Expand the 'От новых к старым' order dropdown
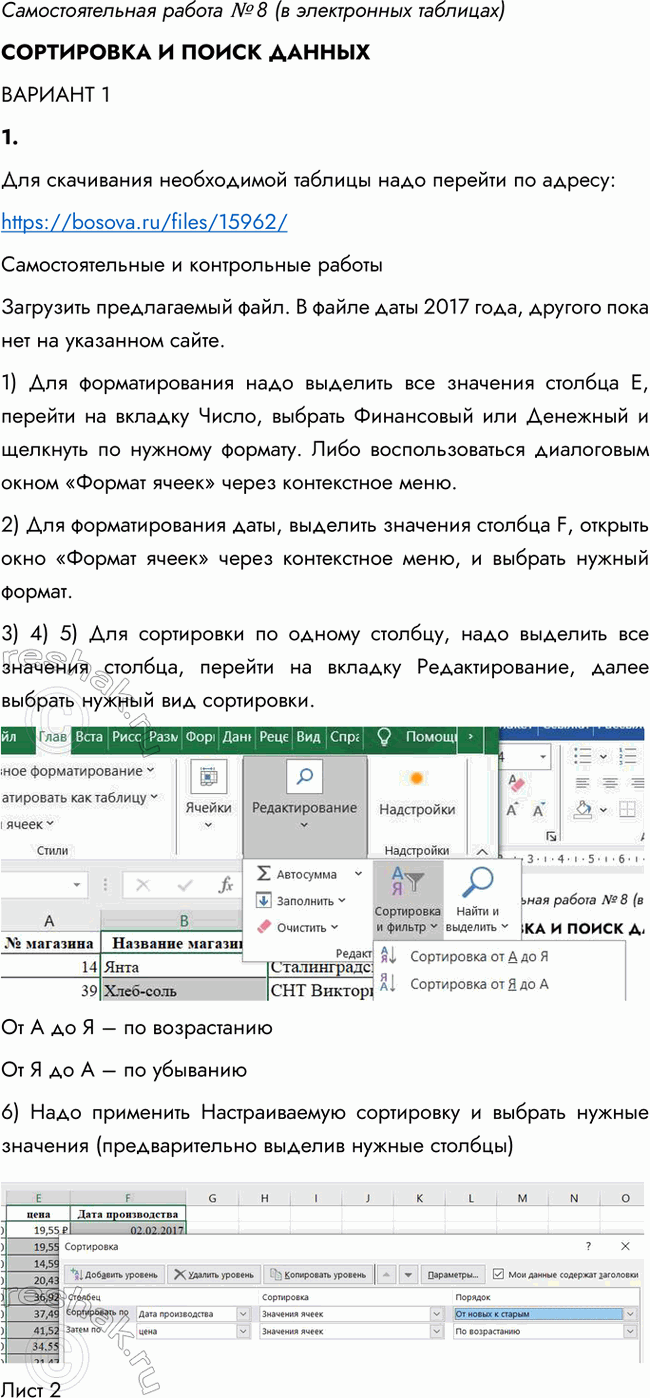Viewport: 650px width, 1398px height. point(630,1314)
